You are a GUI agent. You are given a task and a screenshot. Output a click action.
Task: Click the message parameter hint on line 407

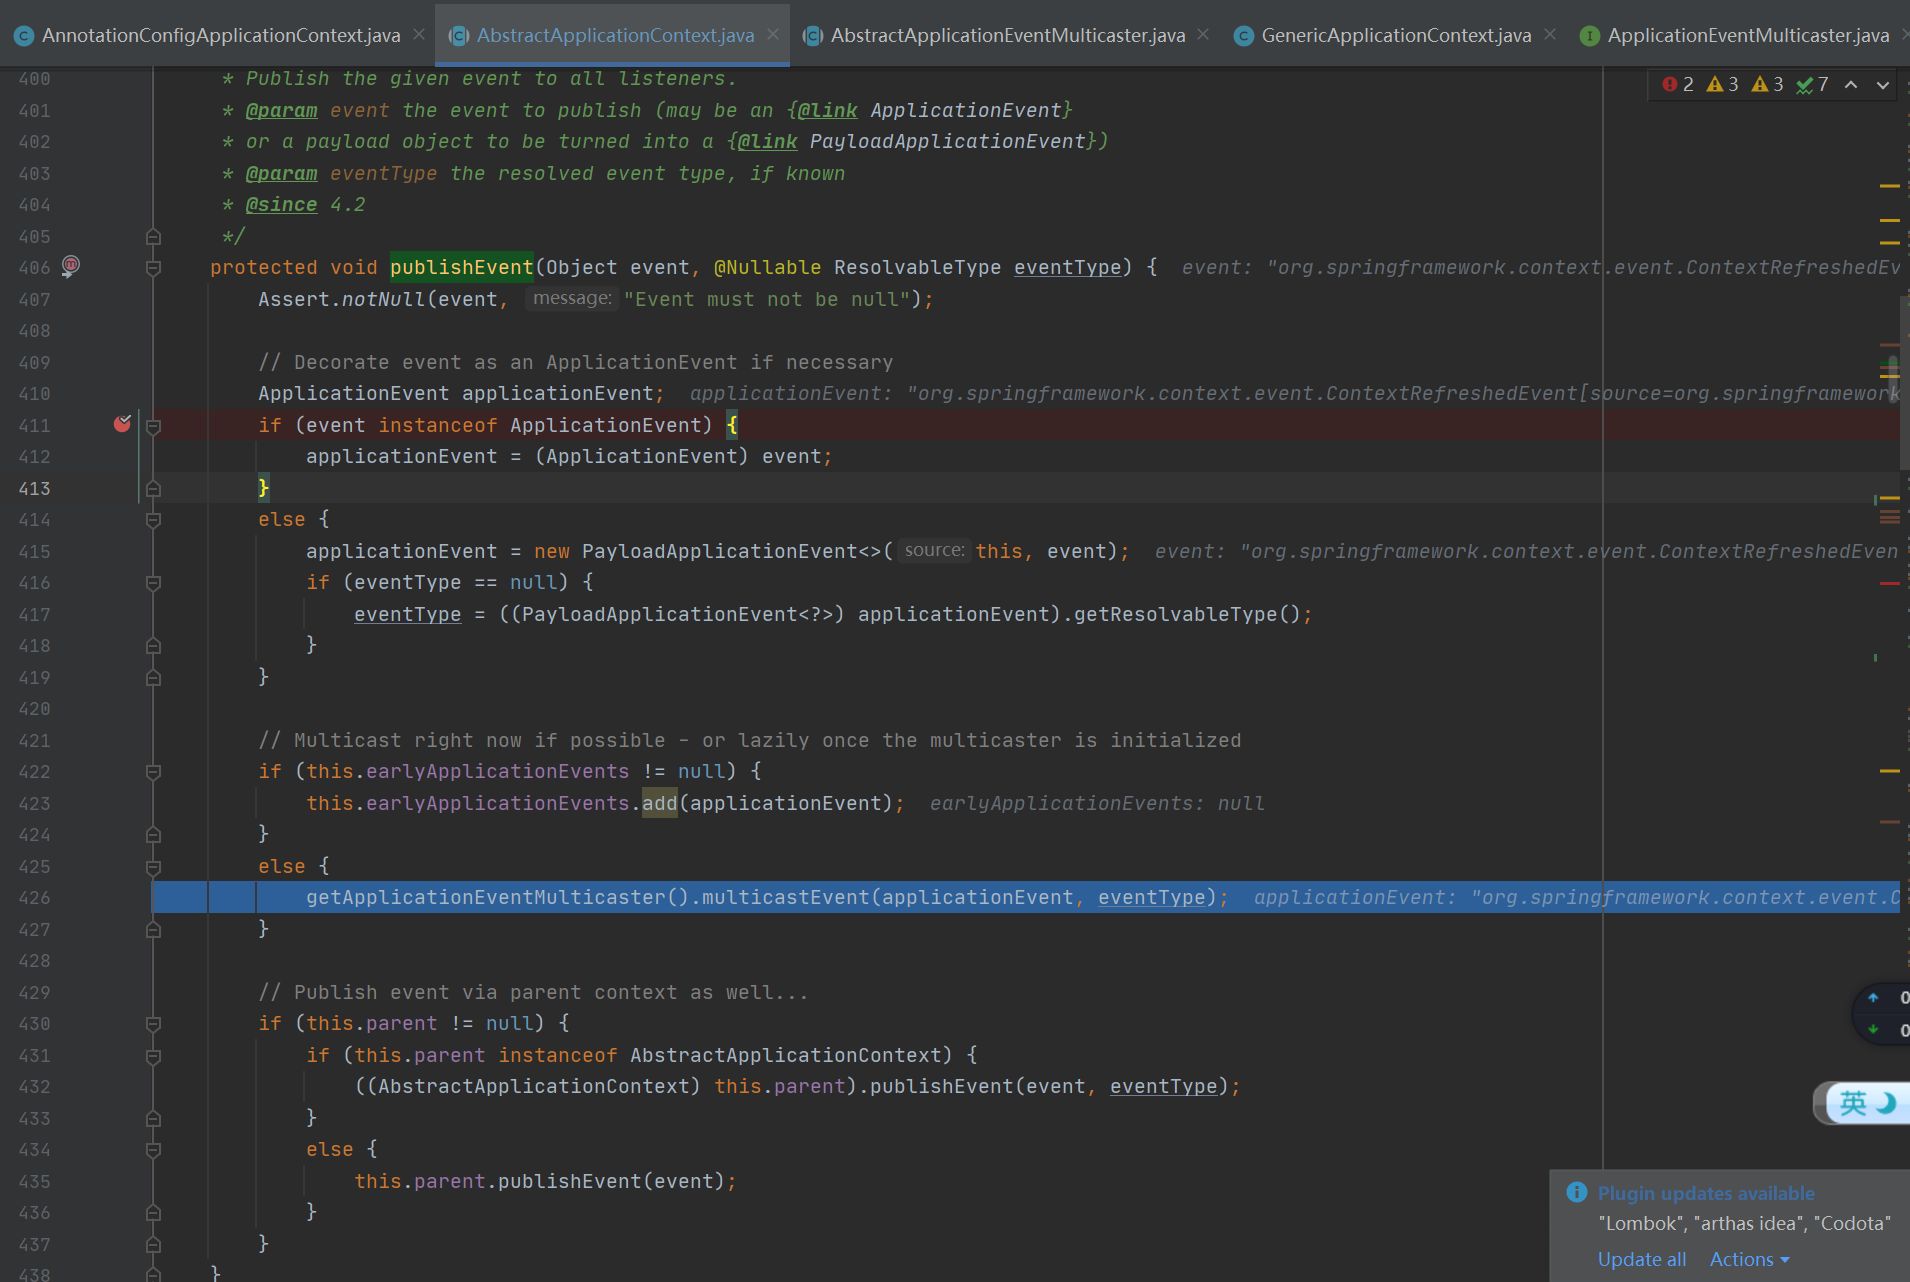[x=571, y=298]
